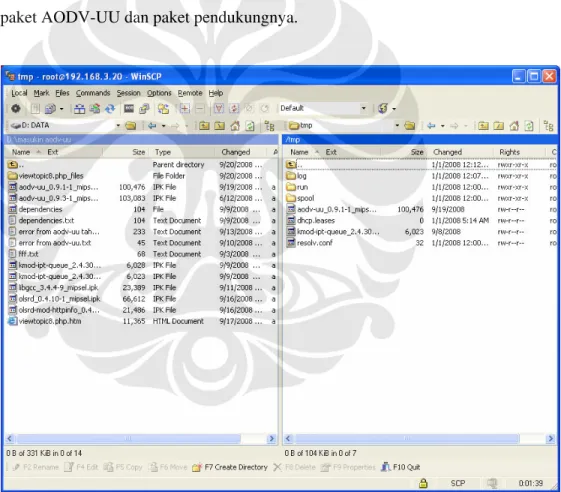Open the Mark menu
Viewport: 561px width, 492px height.
pos(42,93)
